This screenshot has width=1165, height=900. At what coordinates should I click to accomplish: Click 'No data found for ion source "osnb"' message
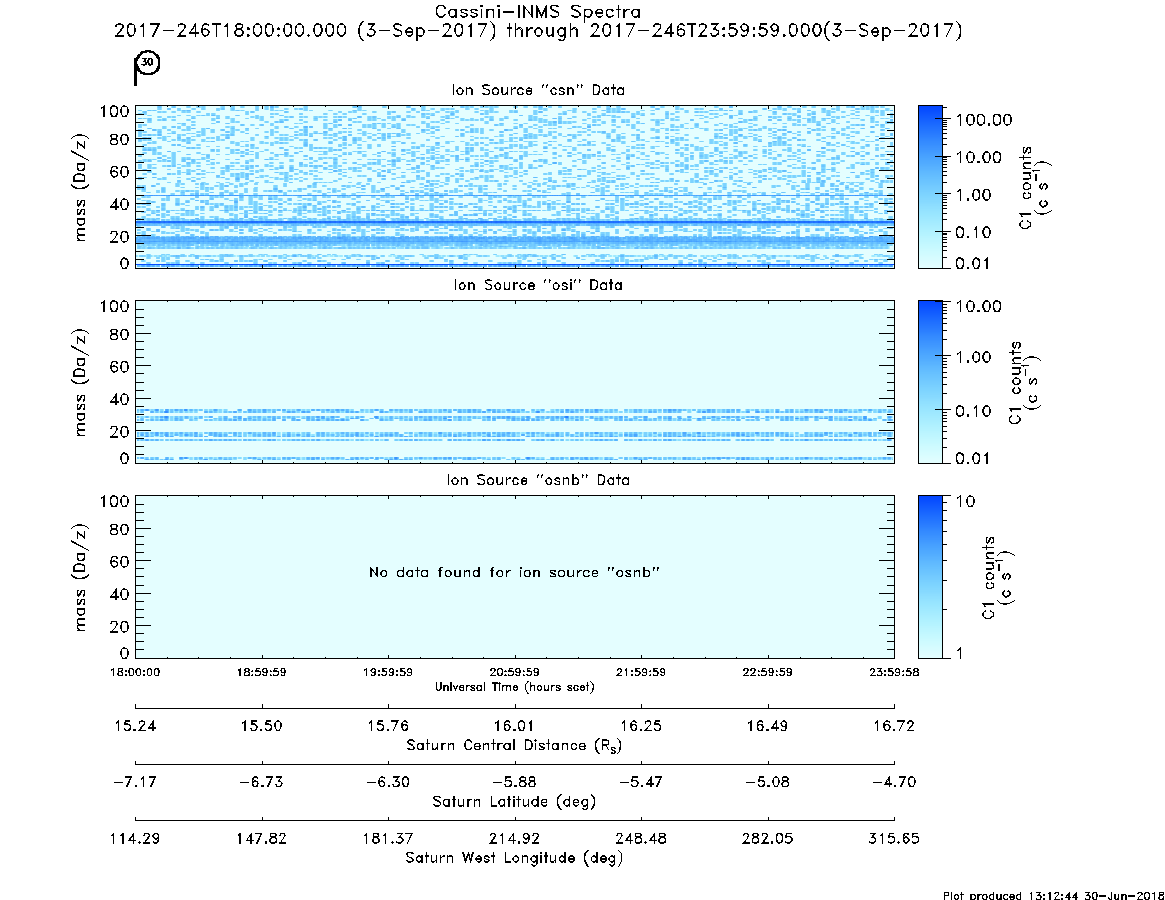(514, 572)
